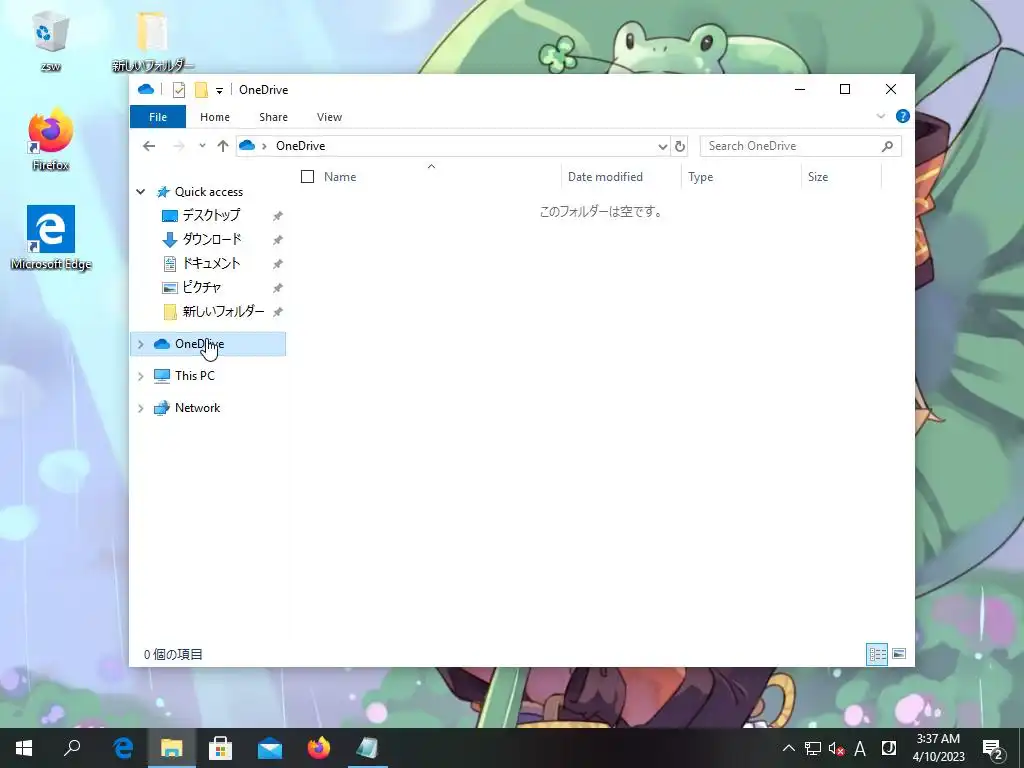Launch Firefox from the taskbar
The image size is (1024, 768).
click(x=319, y=748)
